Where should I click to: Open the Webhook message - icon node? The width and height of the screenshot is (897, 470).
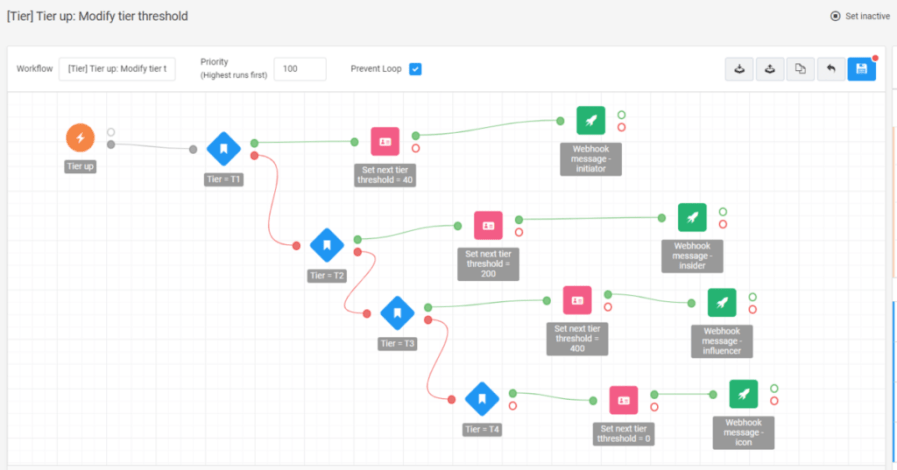coord(743,394)
